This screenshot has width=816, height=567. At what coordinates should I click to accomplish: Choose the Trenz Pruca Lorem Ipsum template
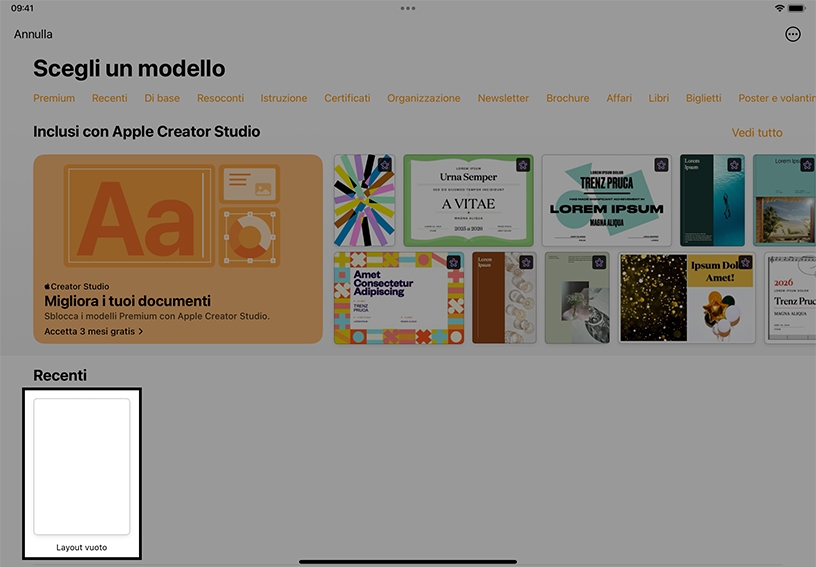[607, 200]
